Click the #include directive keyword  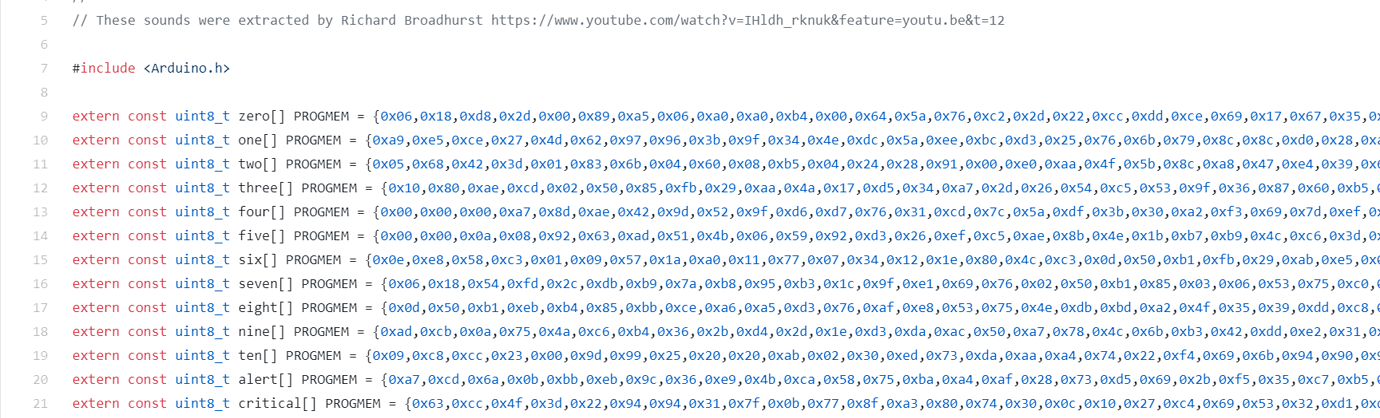coord(104,69)
